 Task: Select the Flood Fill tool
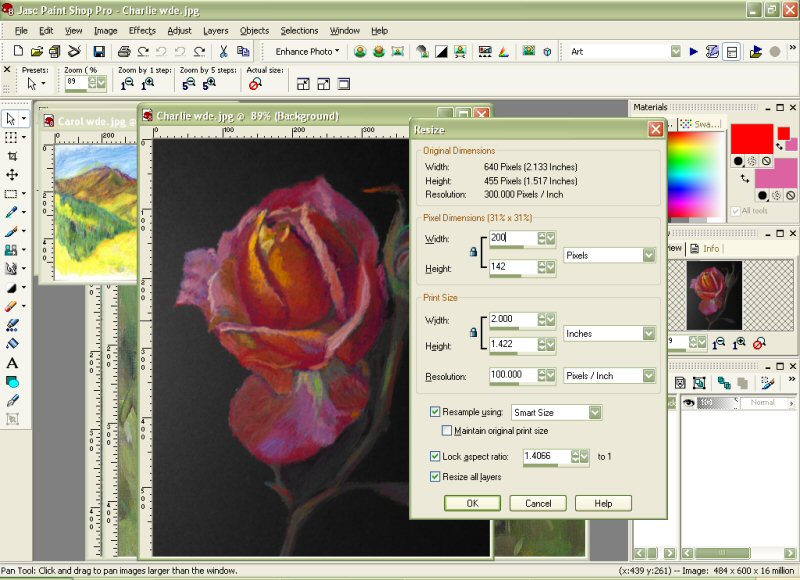coord(12,344)
